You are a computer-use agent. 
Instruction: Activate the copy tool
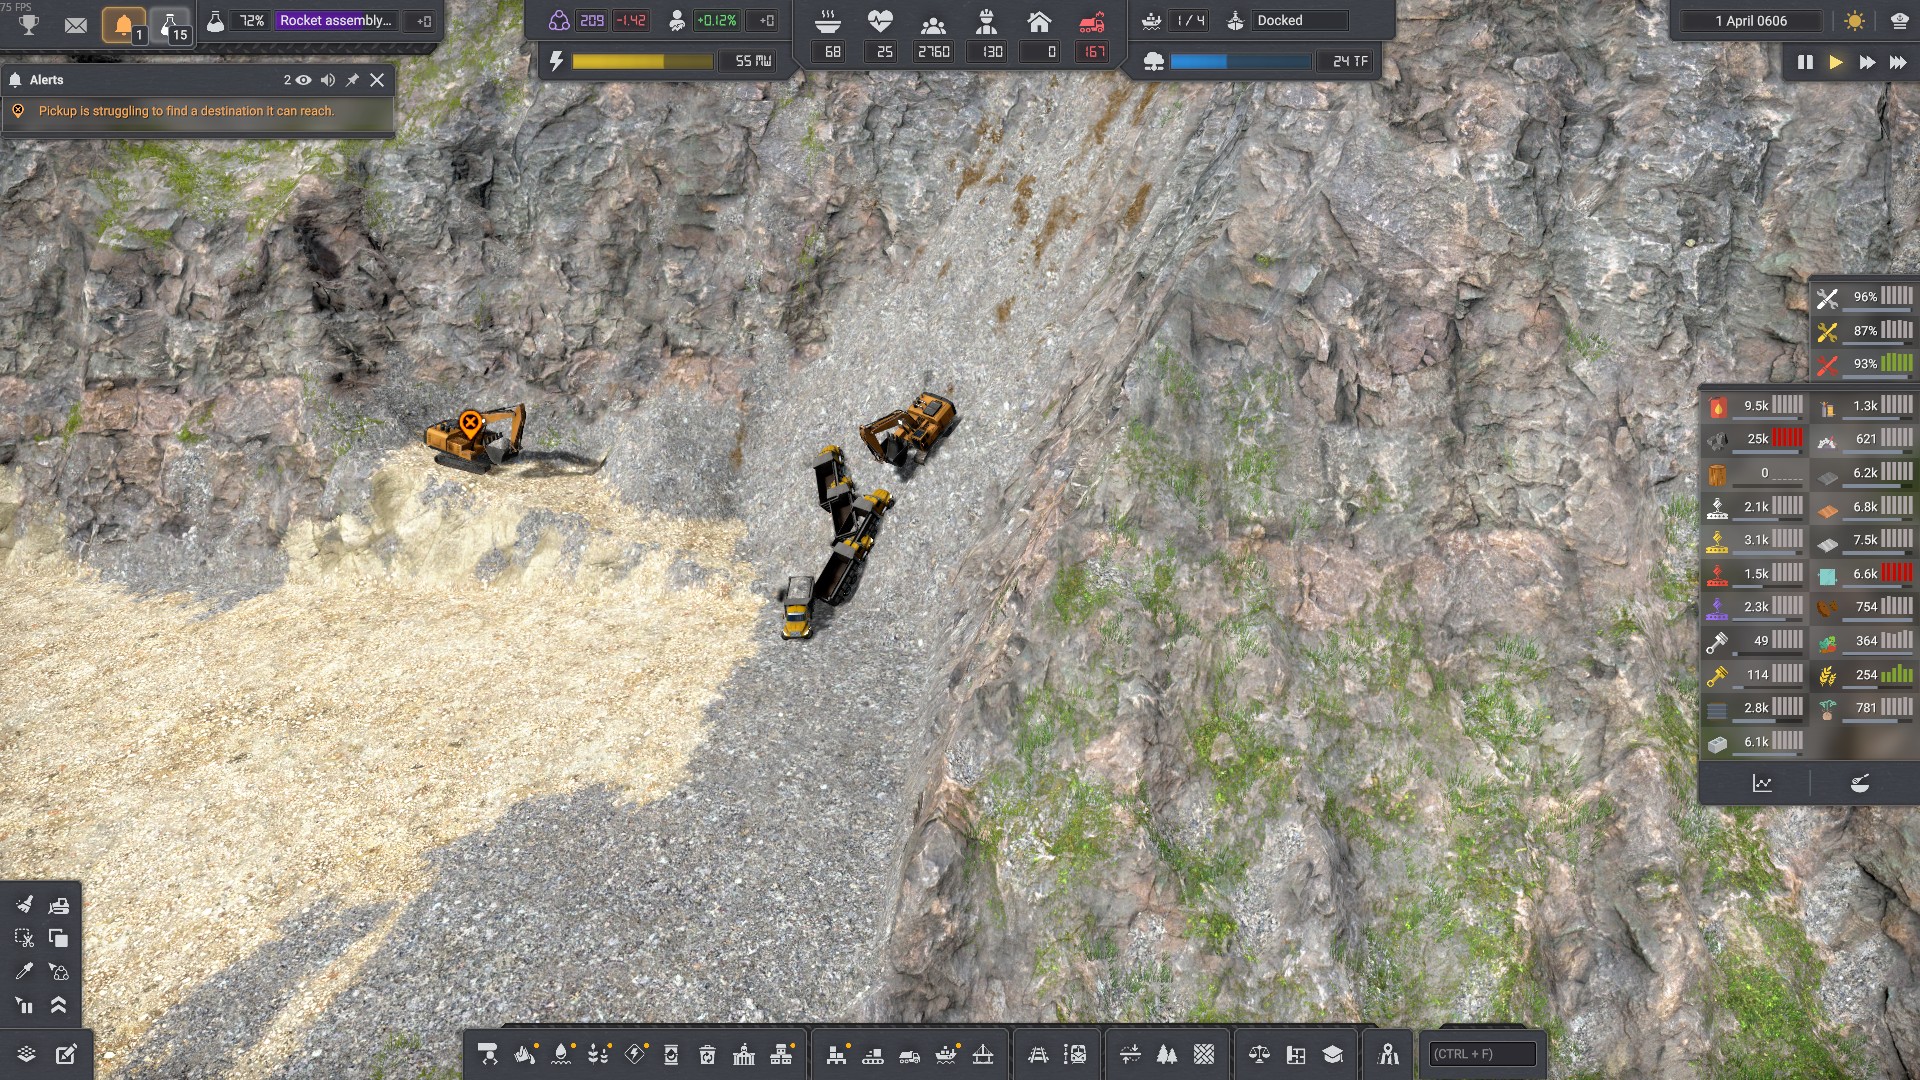tap(58, 938)
